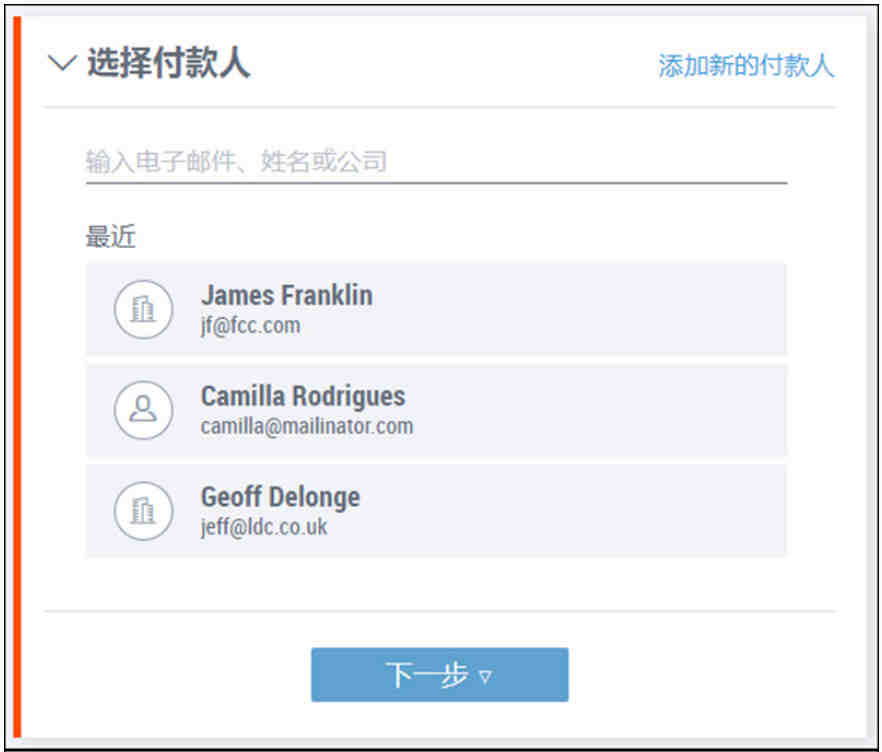The image size is (882, 752).
Task: Click the 添加新的付款人 link
Action: (746, 65)
